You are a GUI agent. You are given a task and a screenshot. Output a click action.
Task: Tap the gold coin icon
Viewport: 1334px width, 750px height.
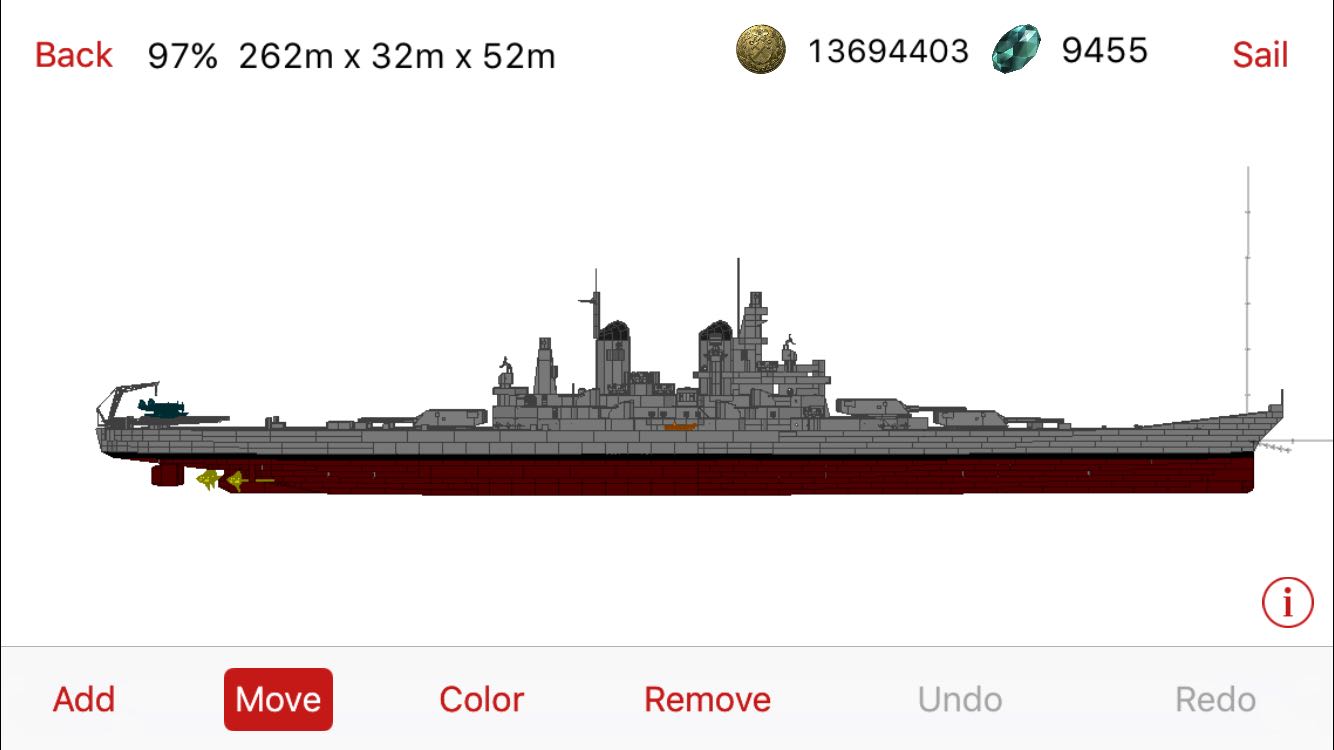[x=761, y=50]
